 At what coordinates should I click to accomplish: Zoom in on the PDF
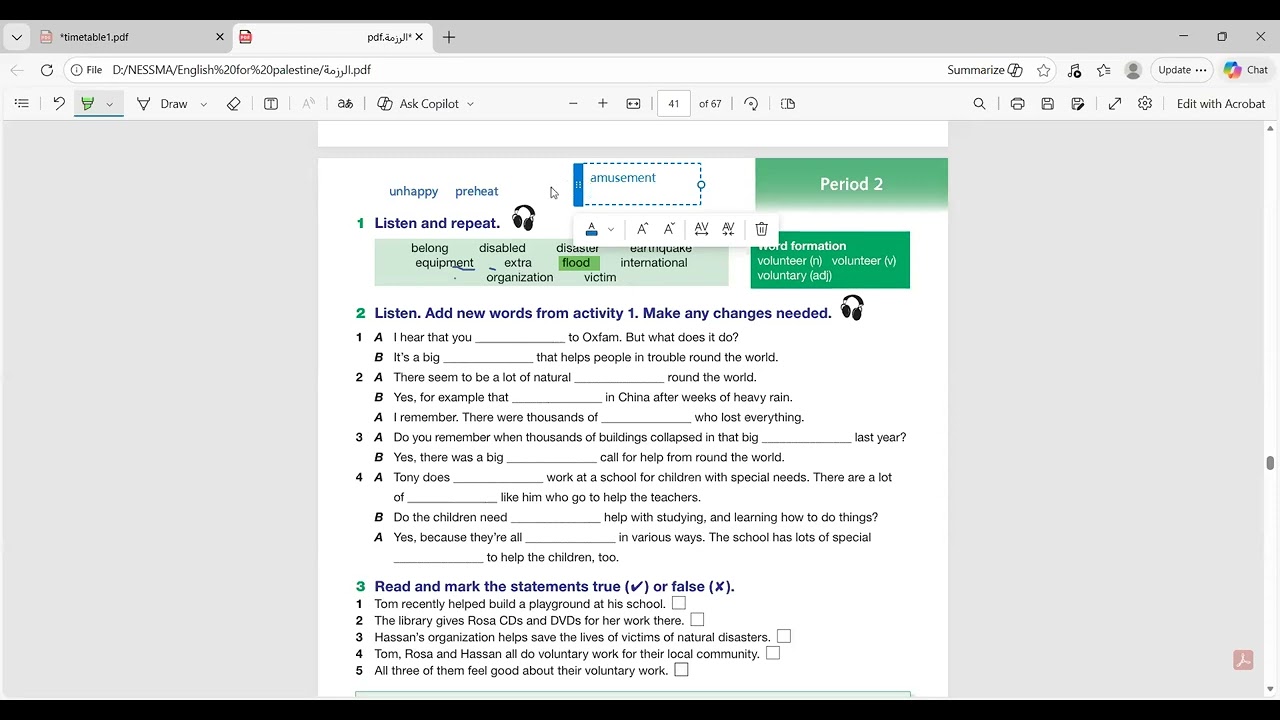tap(603, 104)
